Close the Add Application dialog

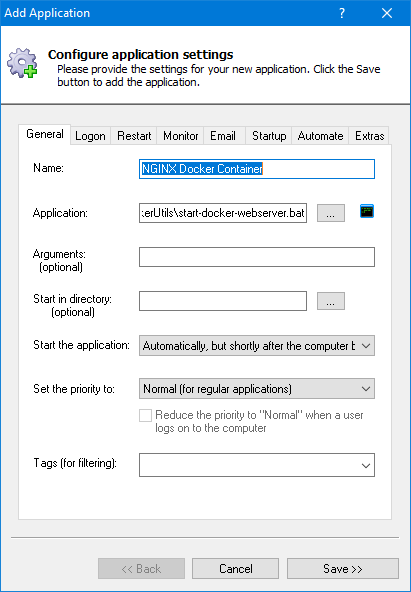click(387, 13)
